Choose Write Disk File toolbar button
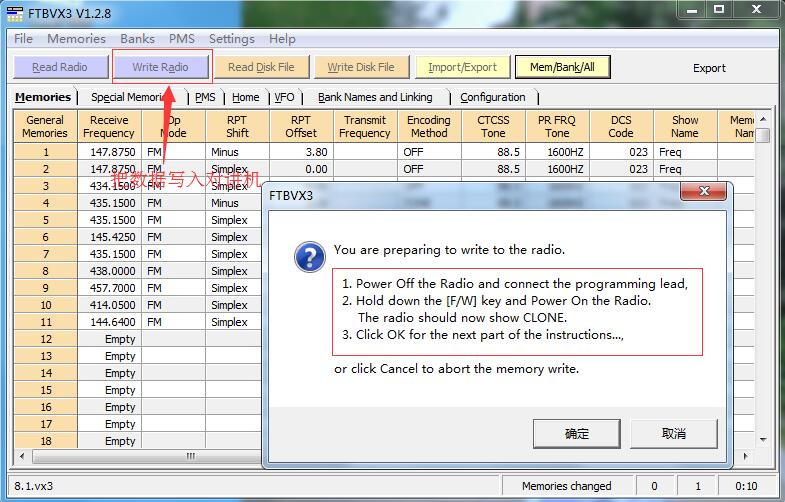785x502 pixels. [x=361, y=67]
